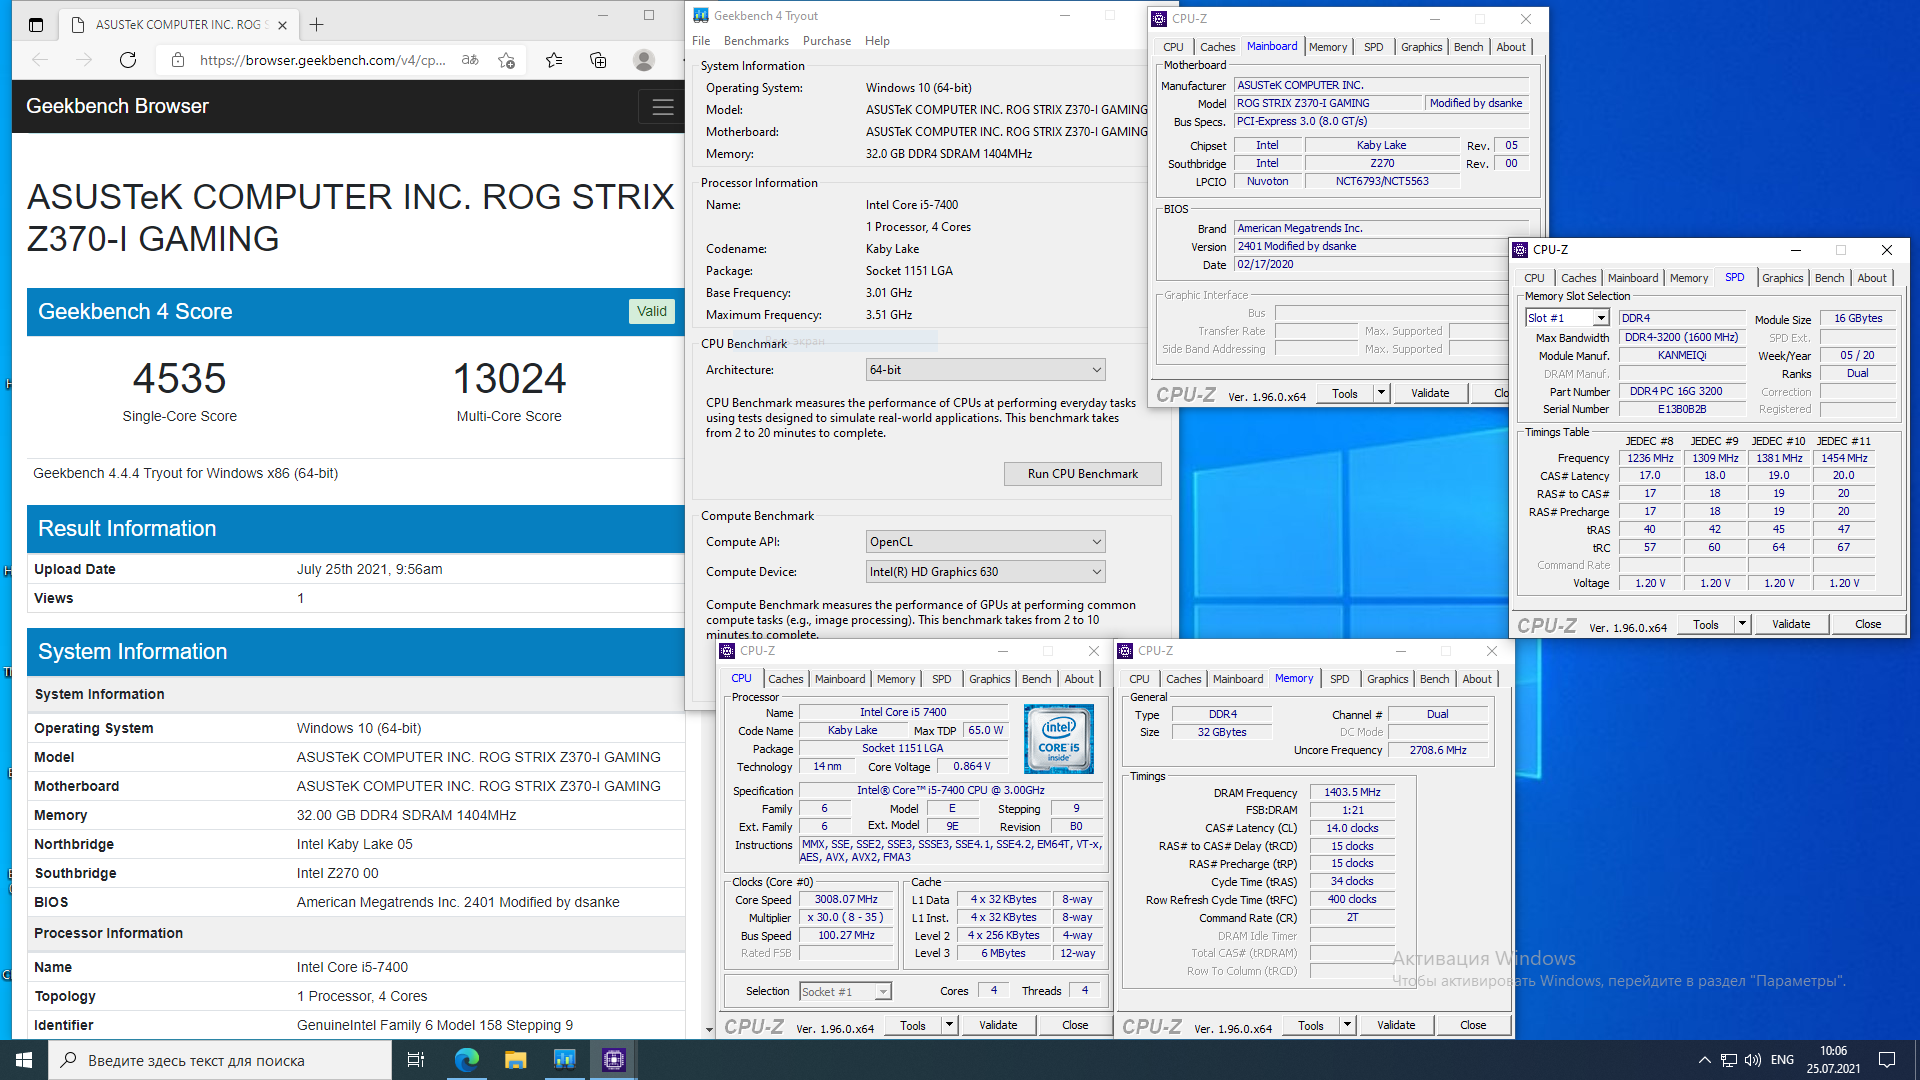1920x1080 pixels.
Task: Switch to Bench tab in SPD CPU-Z window
Action: 1829,278
